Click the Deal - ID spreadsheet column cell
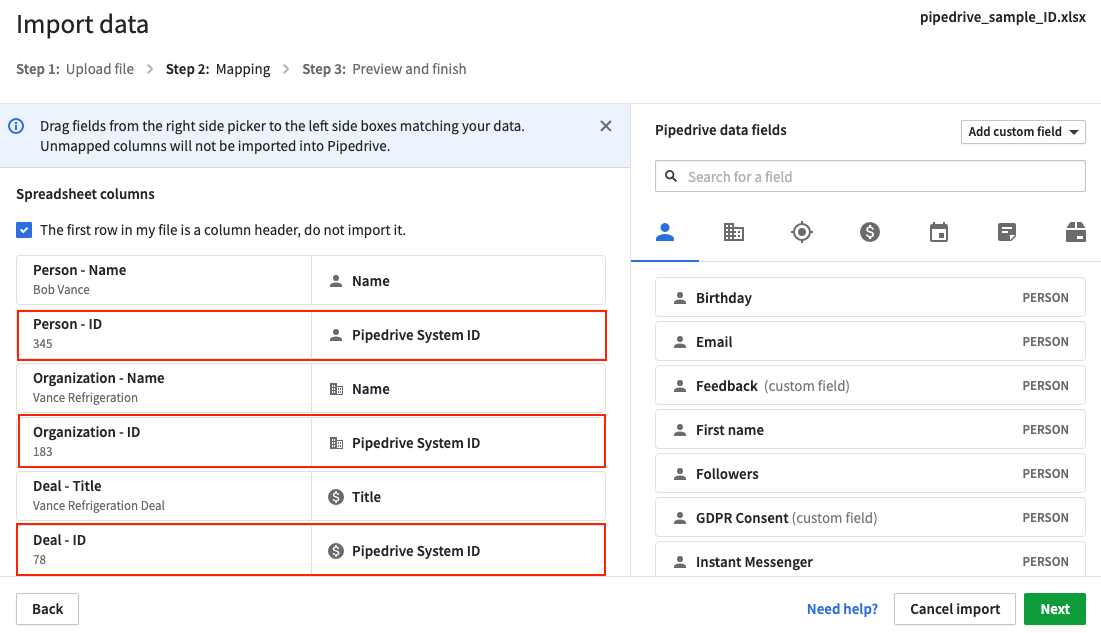The height and width of the screenshot is (633, 1101). click(x=164, y=551)
